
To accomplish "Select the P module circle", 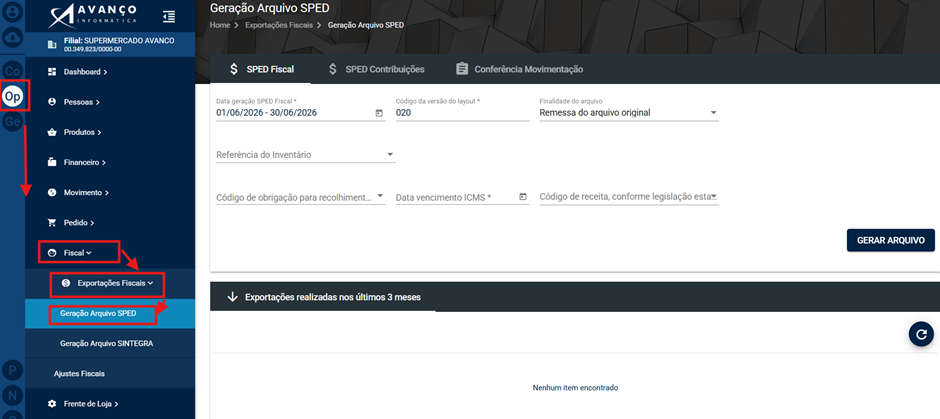I will (x=13, y=370).
